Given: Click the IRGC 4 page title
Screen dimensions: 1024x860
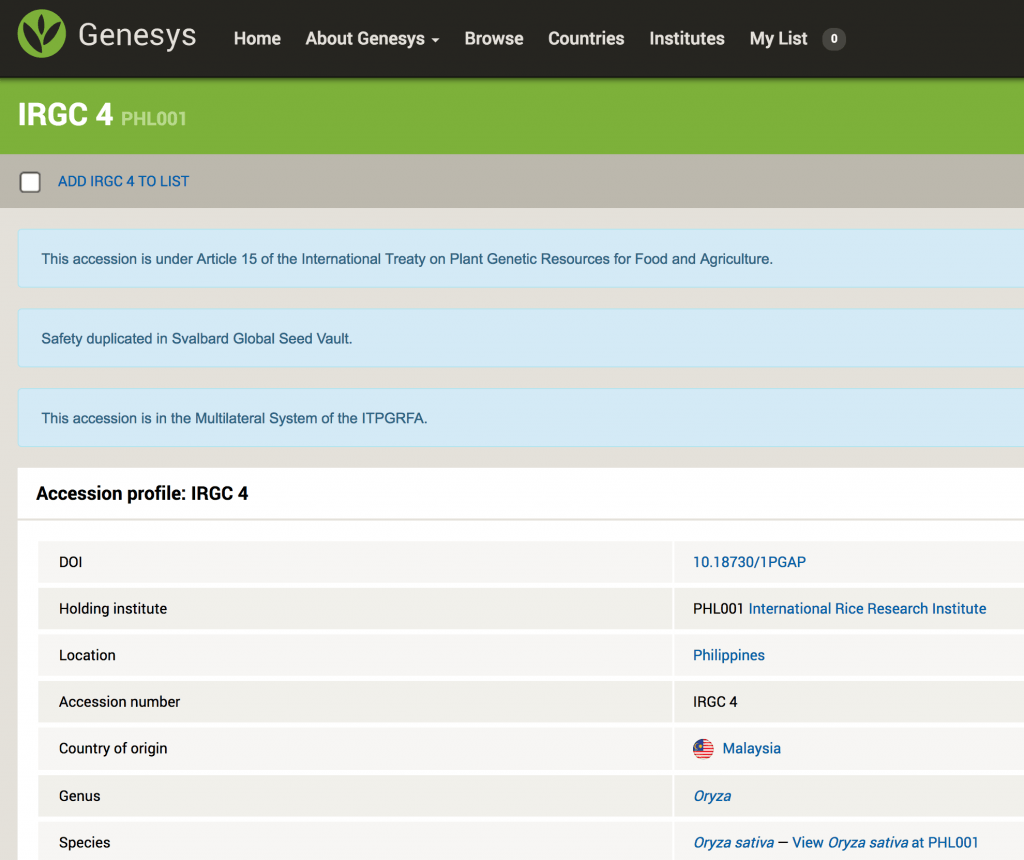Looking at the screenshot, I should pyautogui.click(x=65, y=115).
